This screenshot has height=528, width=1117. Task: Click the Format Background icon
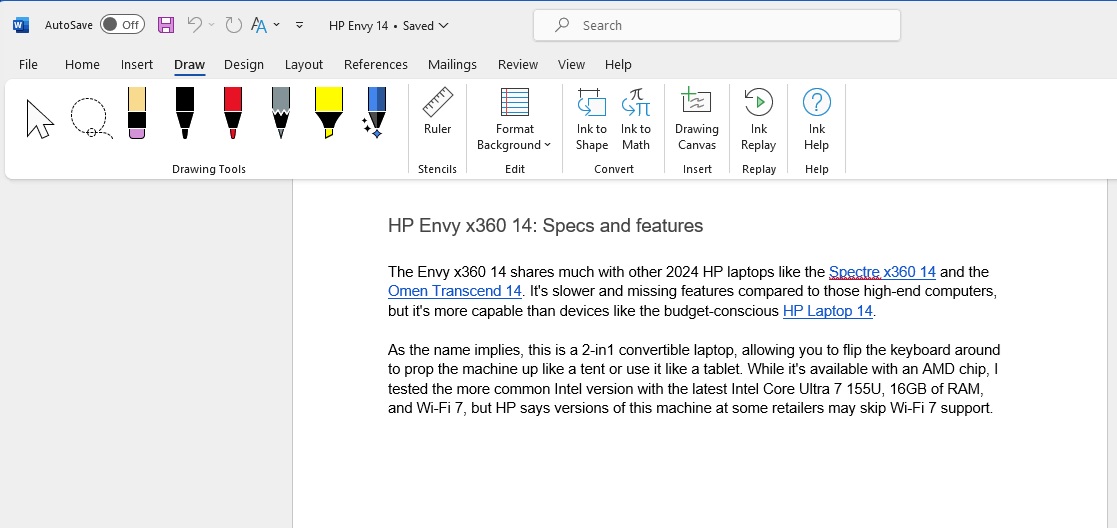pyautogui.click(x=514, y=102)
